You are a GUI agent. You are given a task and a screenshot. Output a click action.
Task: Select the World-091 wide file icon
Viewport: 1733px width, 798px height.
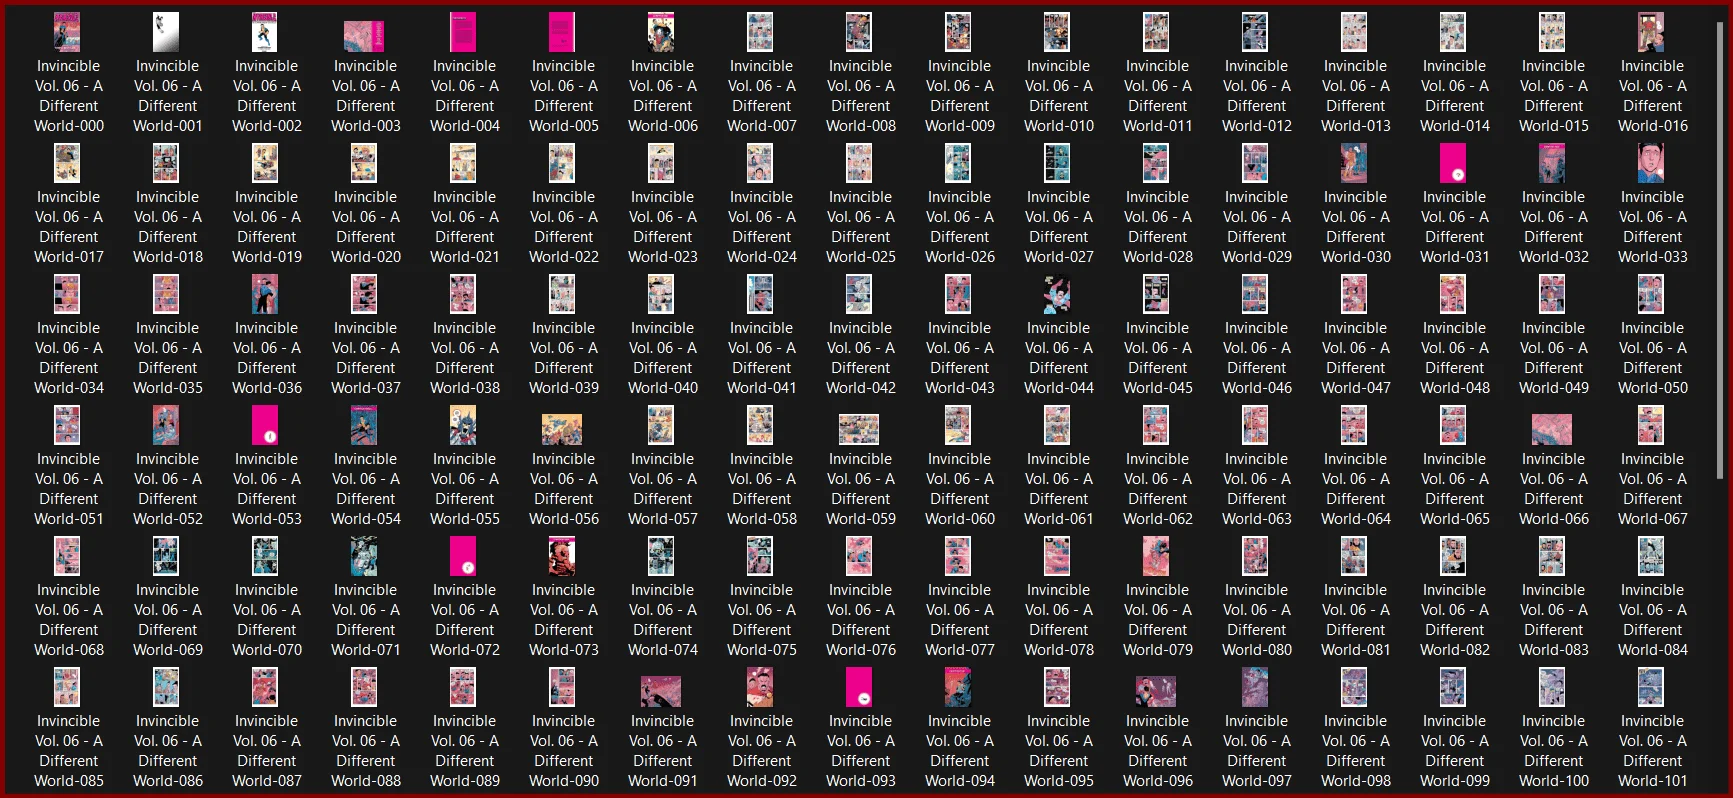point(661,691)
